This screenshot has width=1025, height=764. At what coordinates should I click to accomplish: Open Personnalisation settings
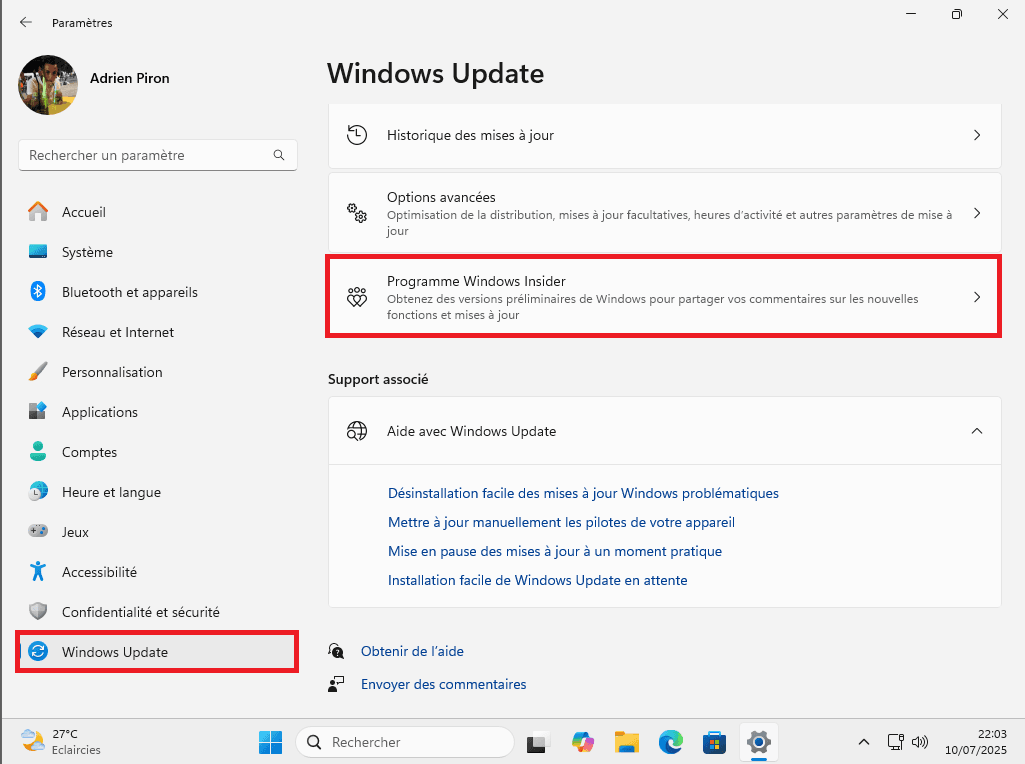(112, 372)
